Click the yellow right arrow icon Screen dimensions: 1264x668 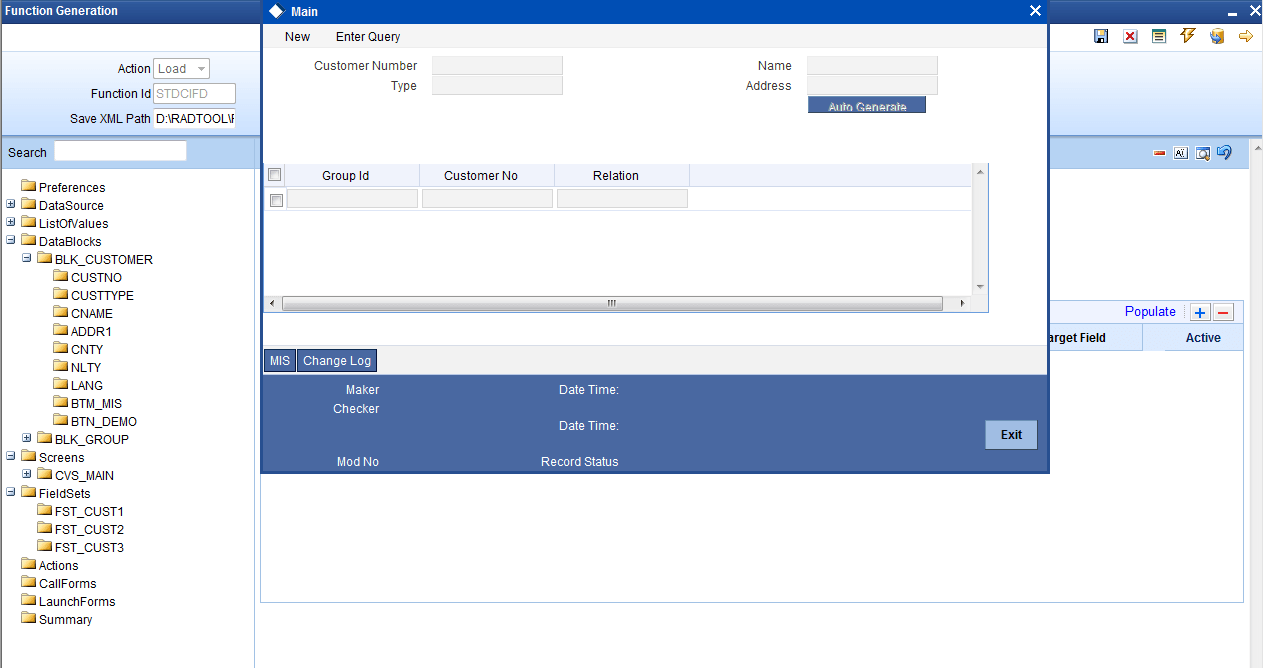1246,36
